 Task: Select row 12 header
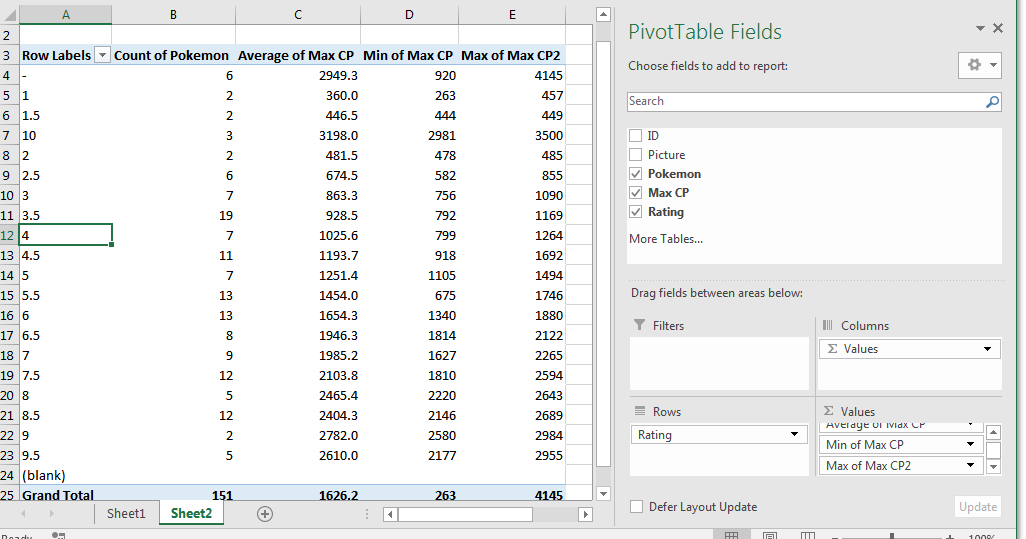pyautogui.click(x=8, y=235)
